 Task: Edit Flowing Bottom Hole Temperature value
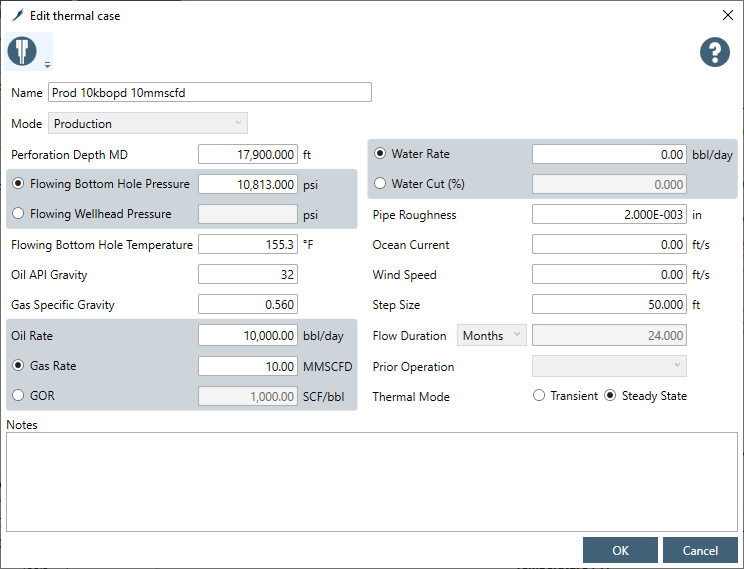(x=248, y=244)
